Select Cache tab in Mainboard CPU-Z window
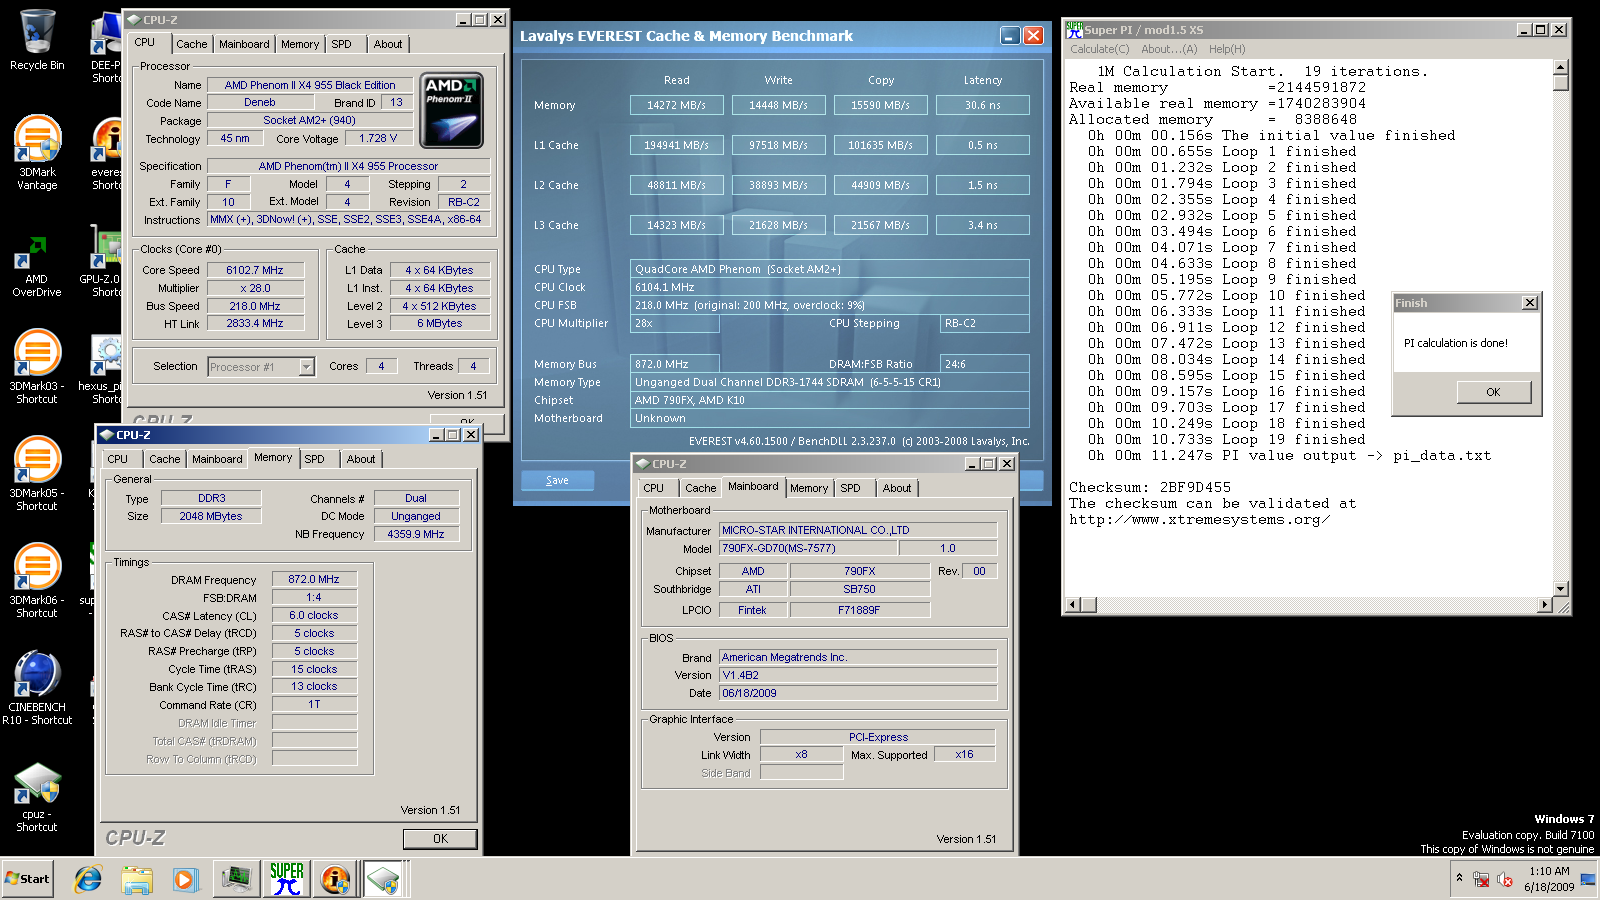The height and width of the screenshot is (900, 1600). pyautogui.click(x=700, y=488)
